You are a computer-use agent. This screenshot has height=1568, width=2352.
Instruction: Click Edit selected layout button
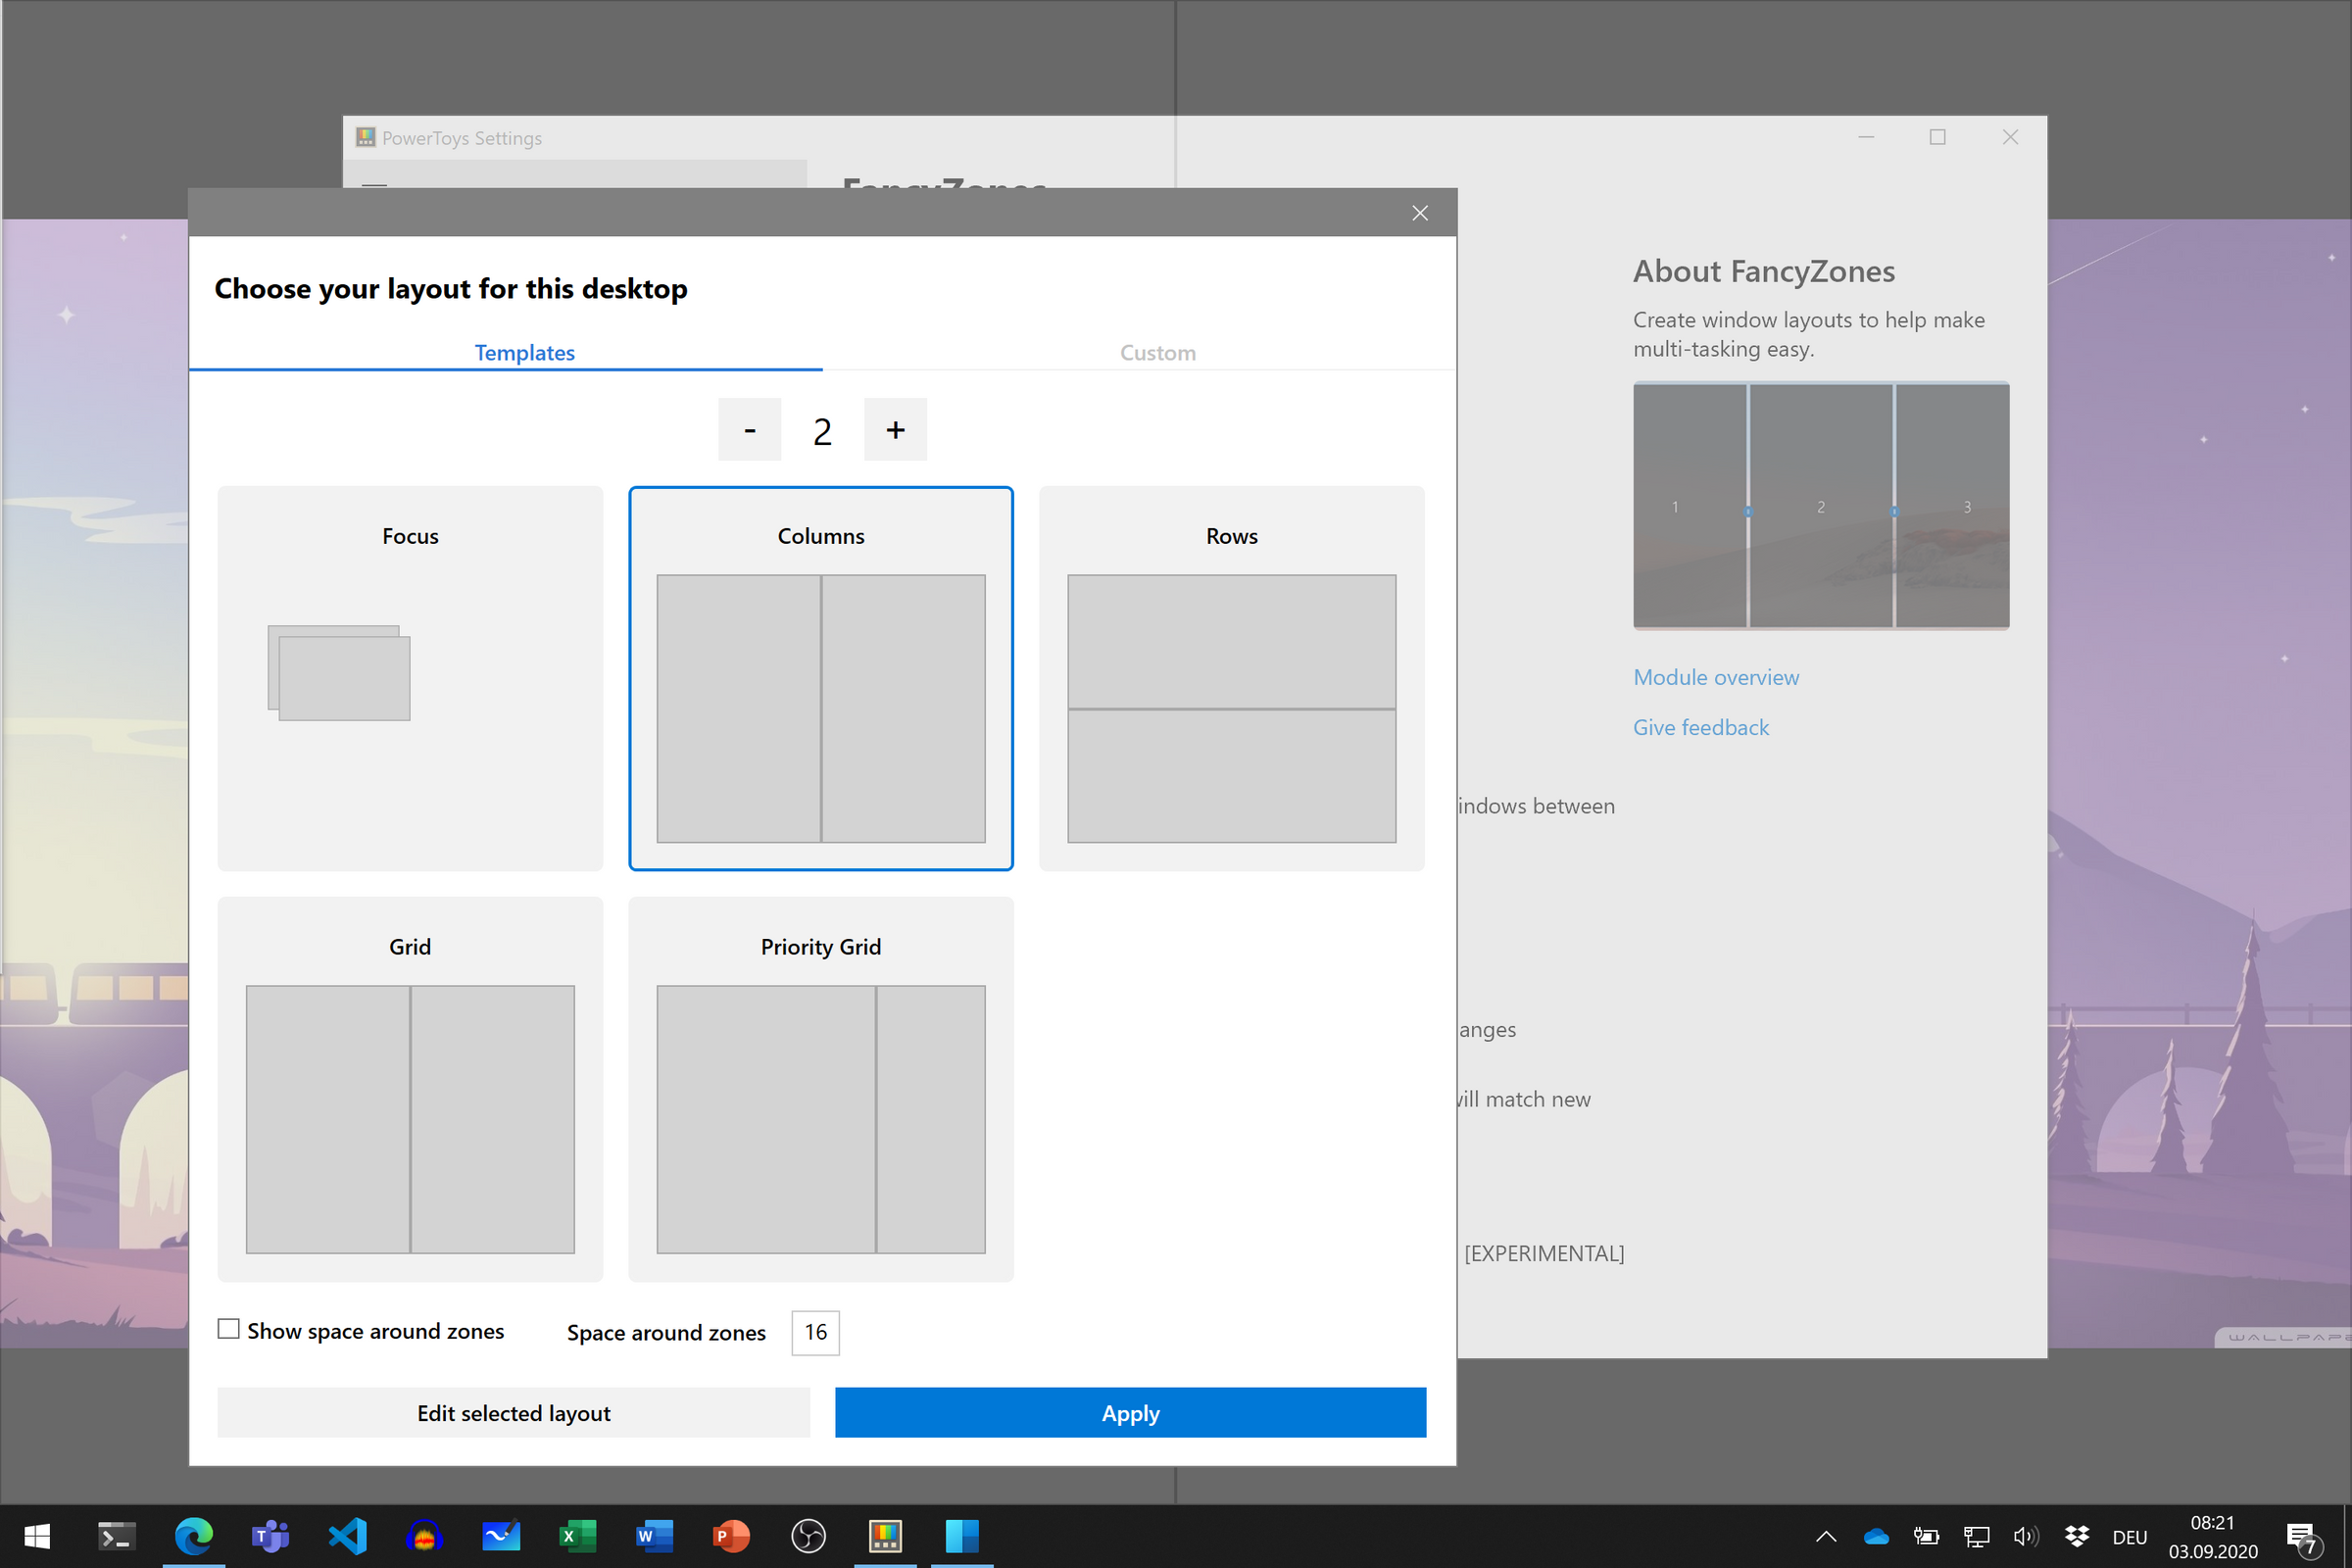click(513, 1412)
